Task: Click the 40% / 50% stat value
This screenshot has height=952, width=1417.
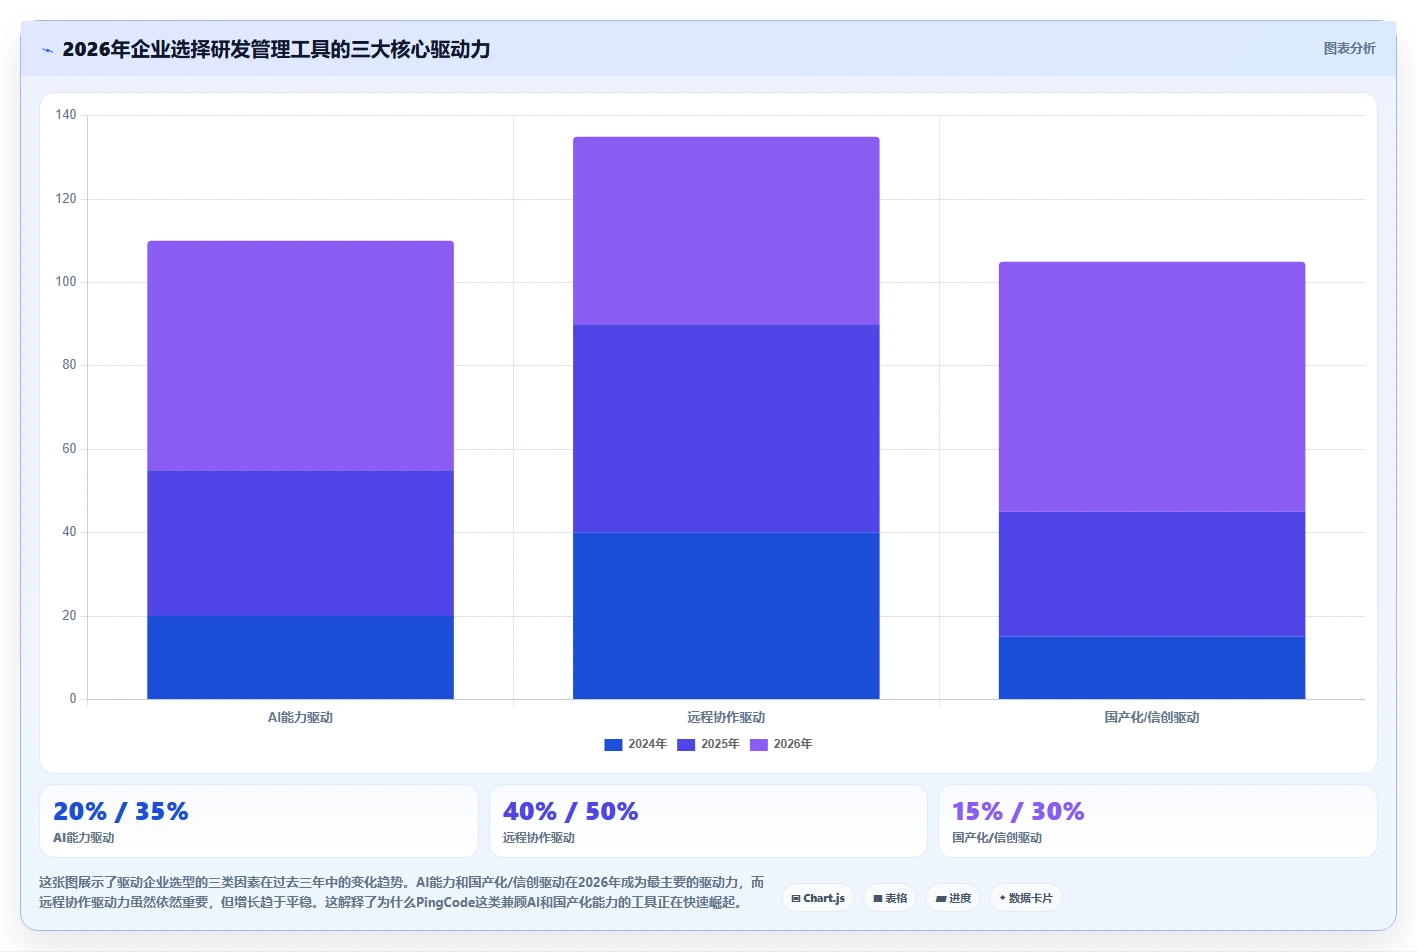Action: coord(571,811)
